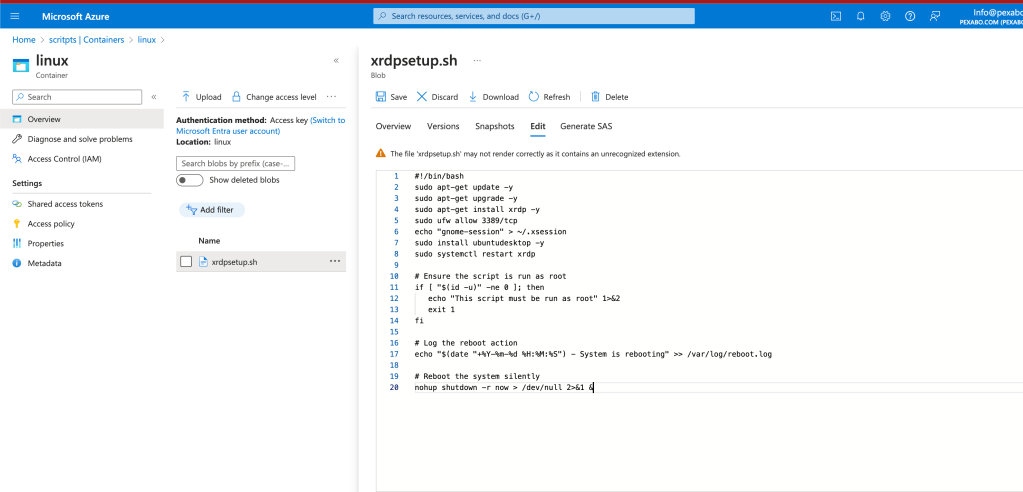Click the Name column header
1023x492 pixels.
pos(209,241)
